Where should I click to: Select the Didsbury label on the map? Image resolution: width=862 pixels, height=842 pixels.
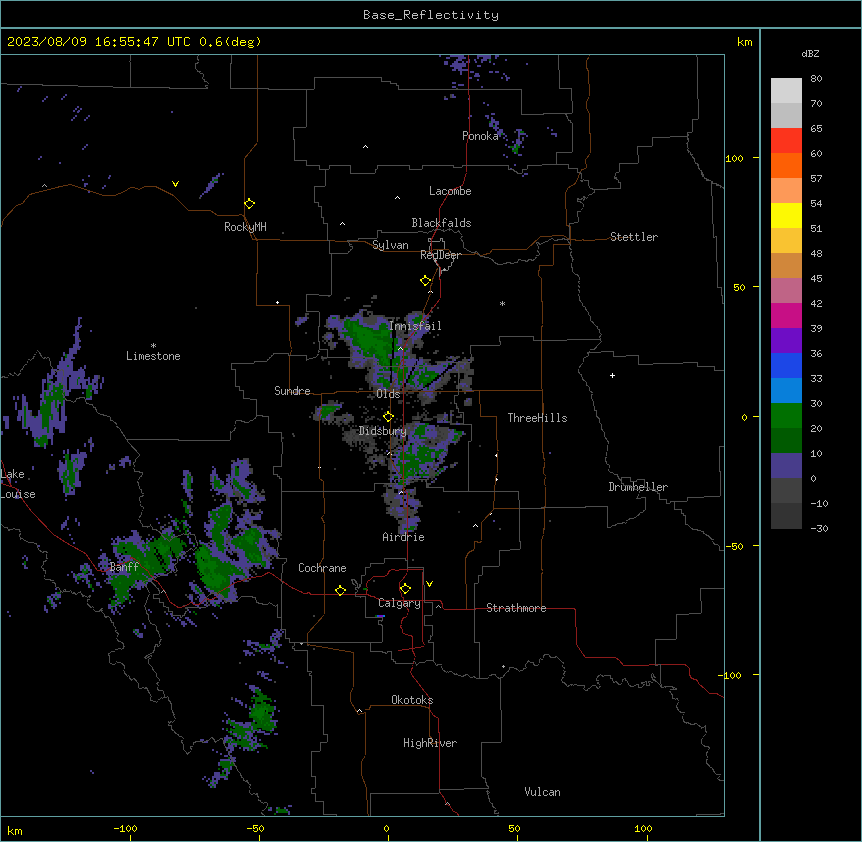pyautogui.click(x=383, y=431)
